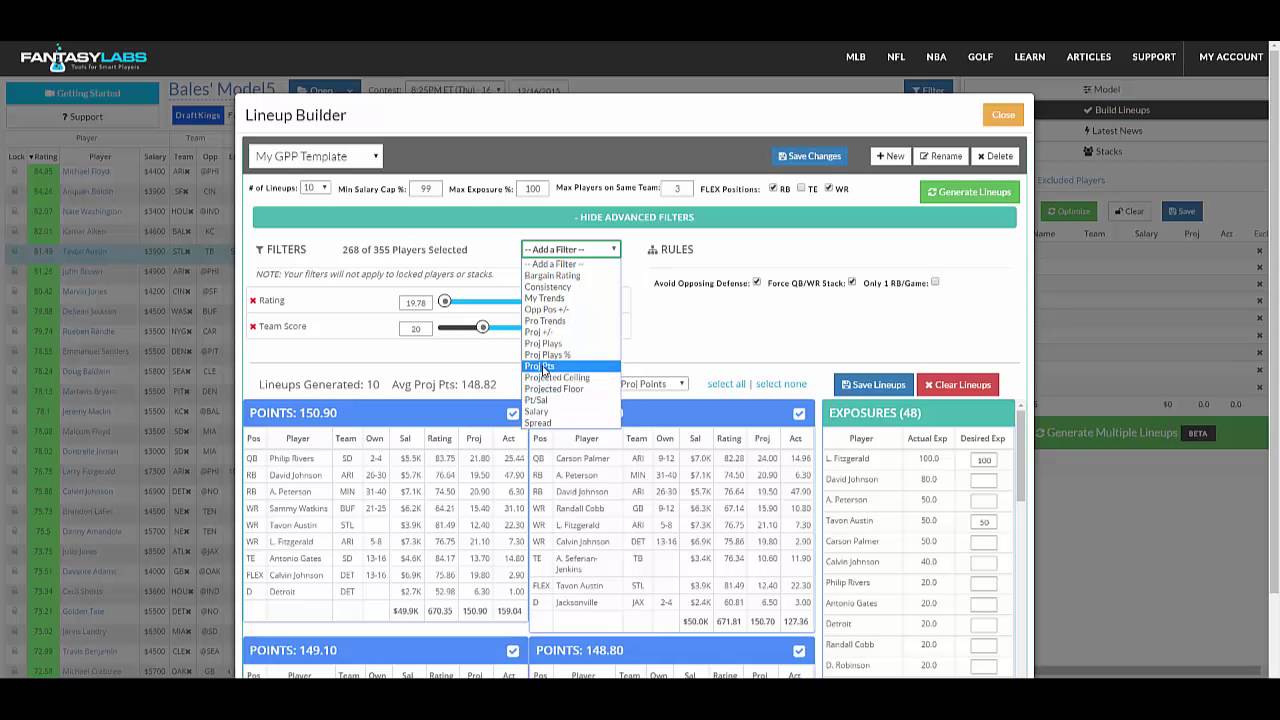Click Tavon Austin desired exposure field

tap(984, 522)
